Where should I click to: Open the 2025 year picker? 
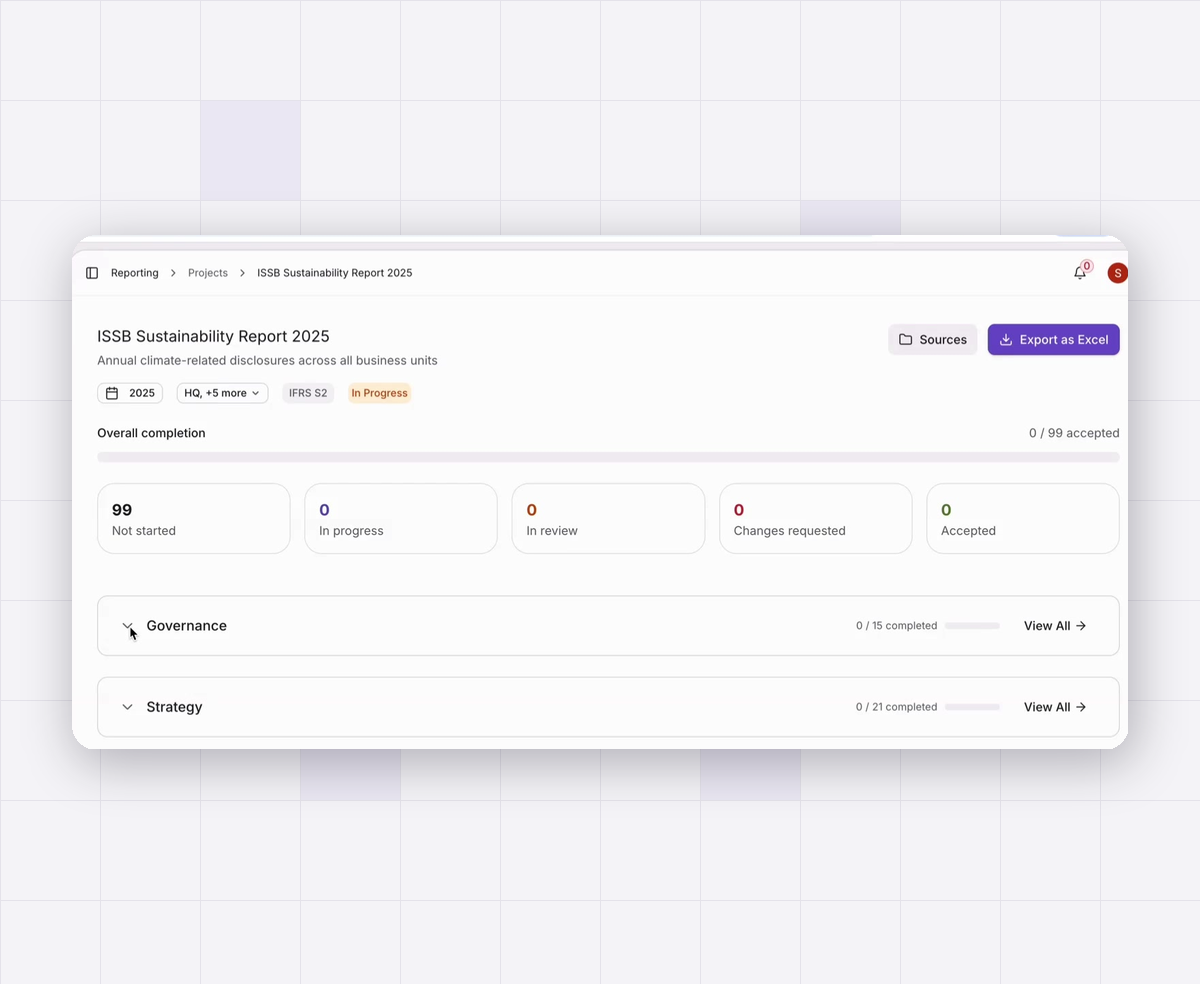point(130,393)
